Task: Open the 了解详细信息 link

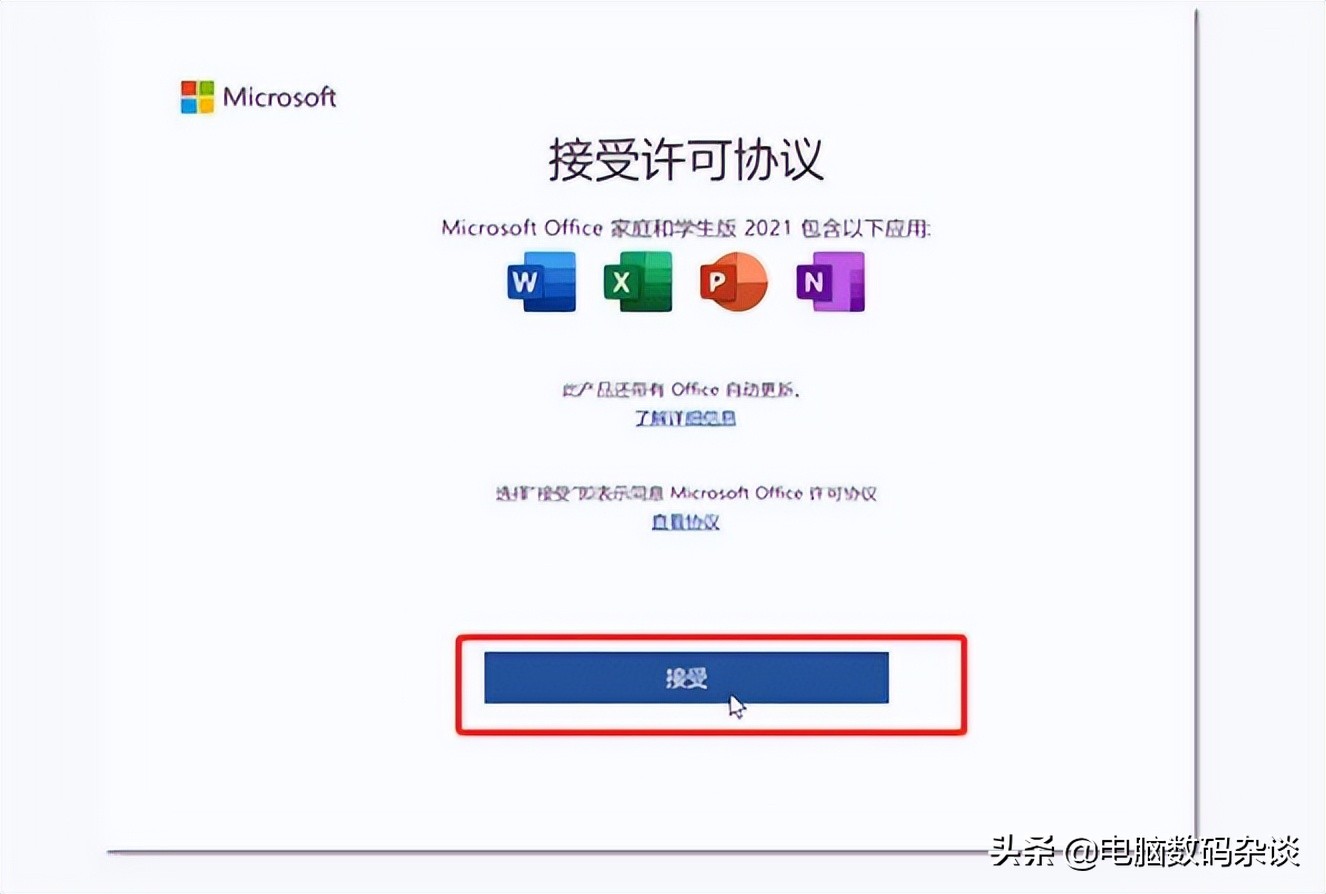Action: [x=685, y=418]
